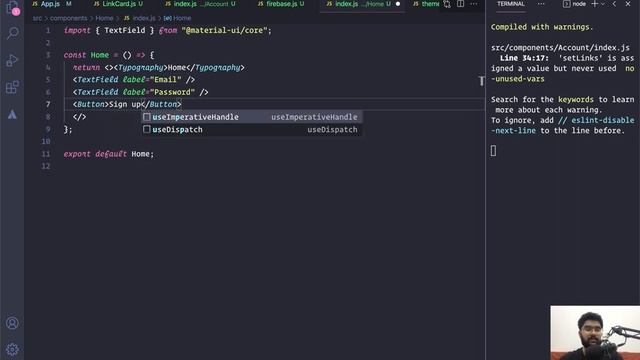Click the JS icon on the firebase.js tab
640x360 pixels.
pyautogui.click(x=260, y=4)
